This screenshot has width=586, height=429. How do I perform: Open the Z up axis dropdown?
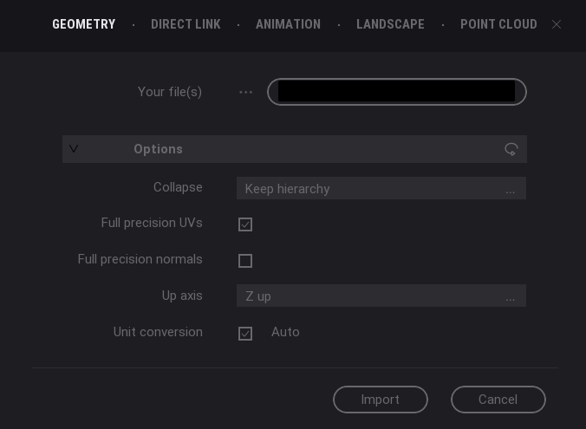[x=381, y=296]
